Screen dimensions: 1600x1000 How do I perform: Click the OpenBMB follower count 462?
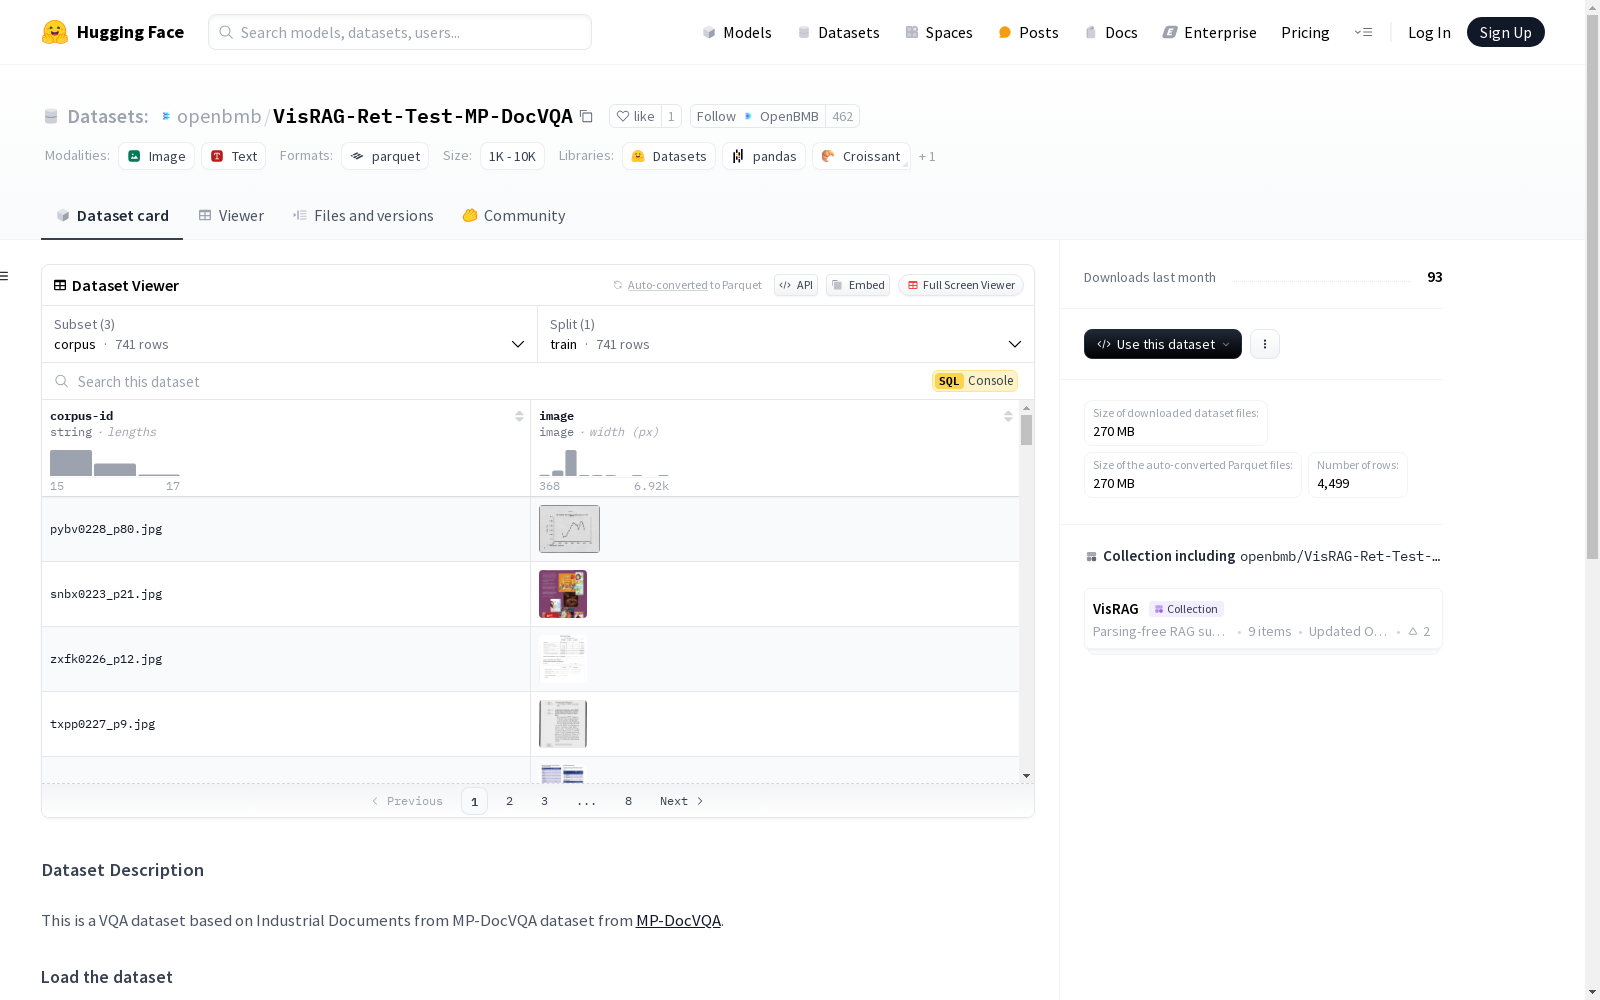click(x=843, y=116)
